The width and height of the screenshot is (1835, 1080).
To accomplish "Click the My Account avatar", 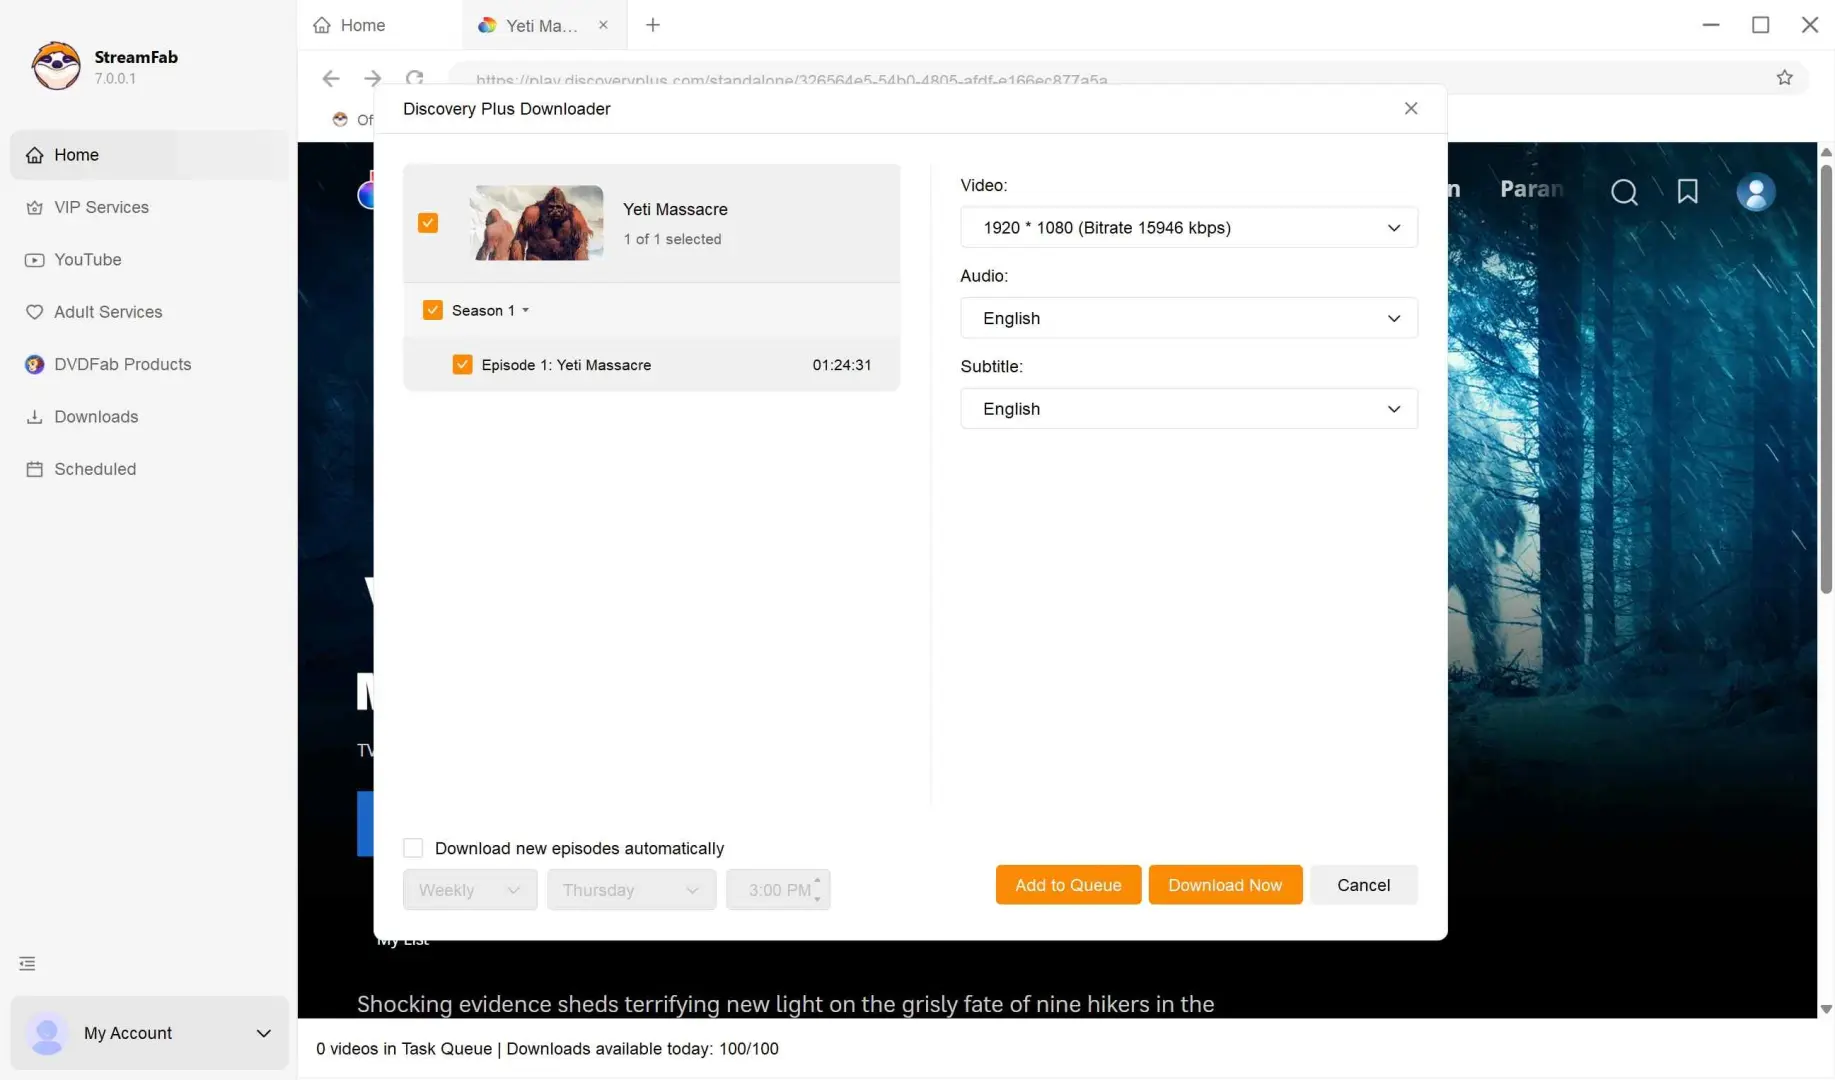I will point(46,1033).
